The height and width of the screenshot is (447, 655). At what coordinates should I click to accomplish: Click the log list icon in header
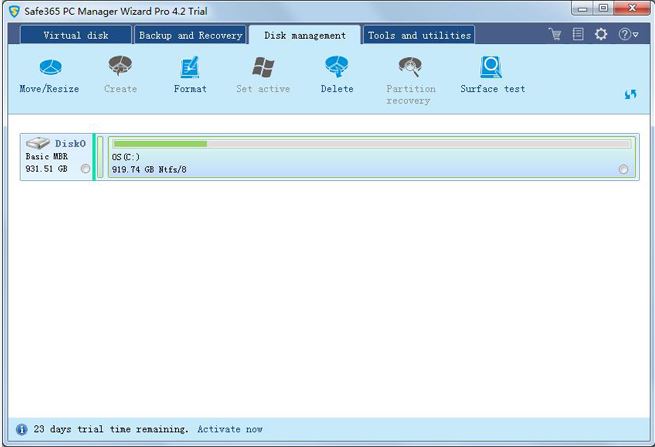pyautogui.click(x=578, y=35)
